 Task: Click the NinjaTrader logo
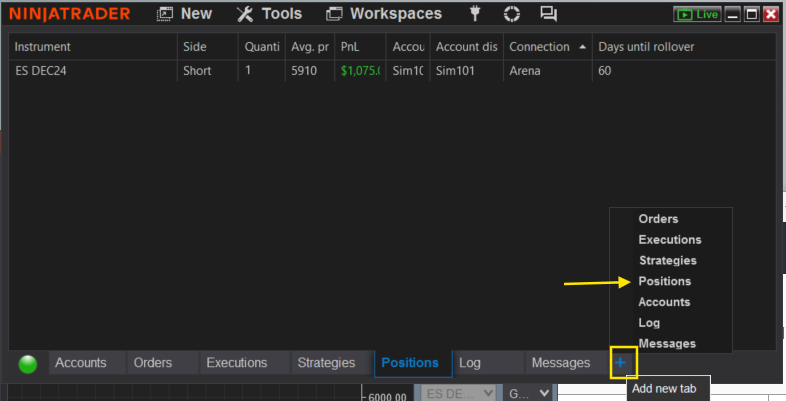pyautogui.click(x=70, y=14)
